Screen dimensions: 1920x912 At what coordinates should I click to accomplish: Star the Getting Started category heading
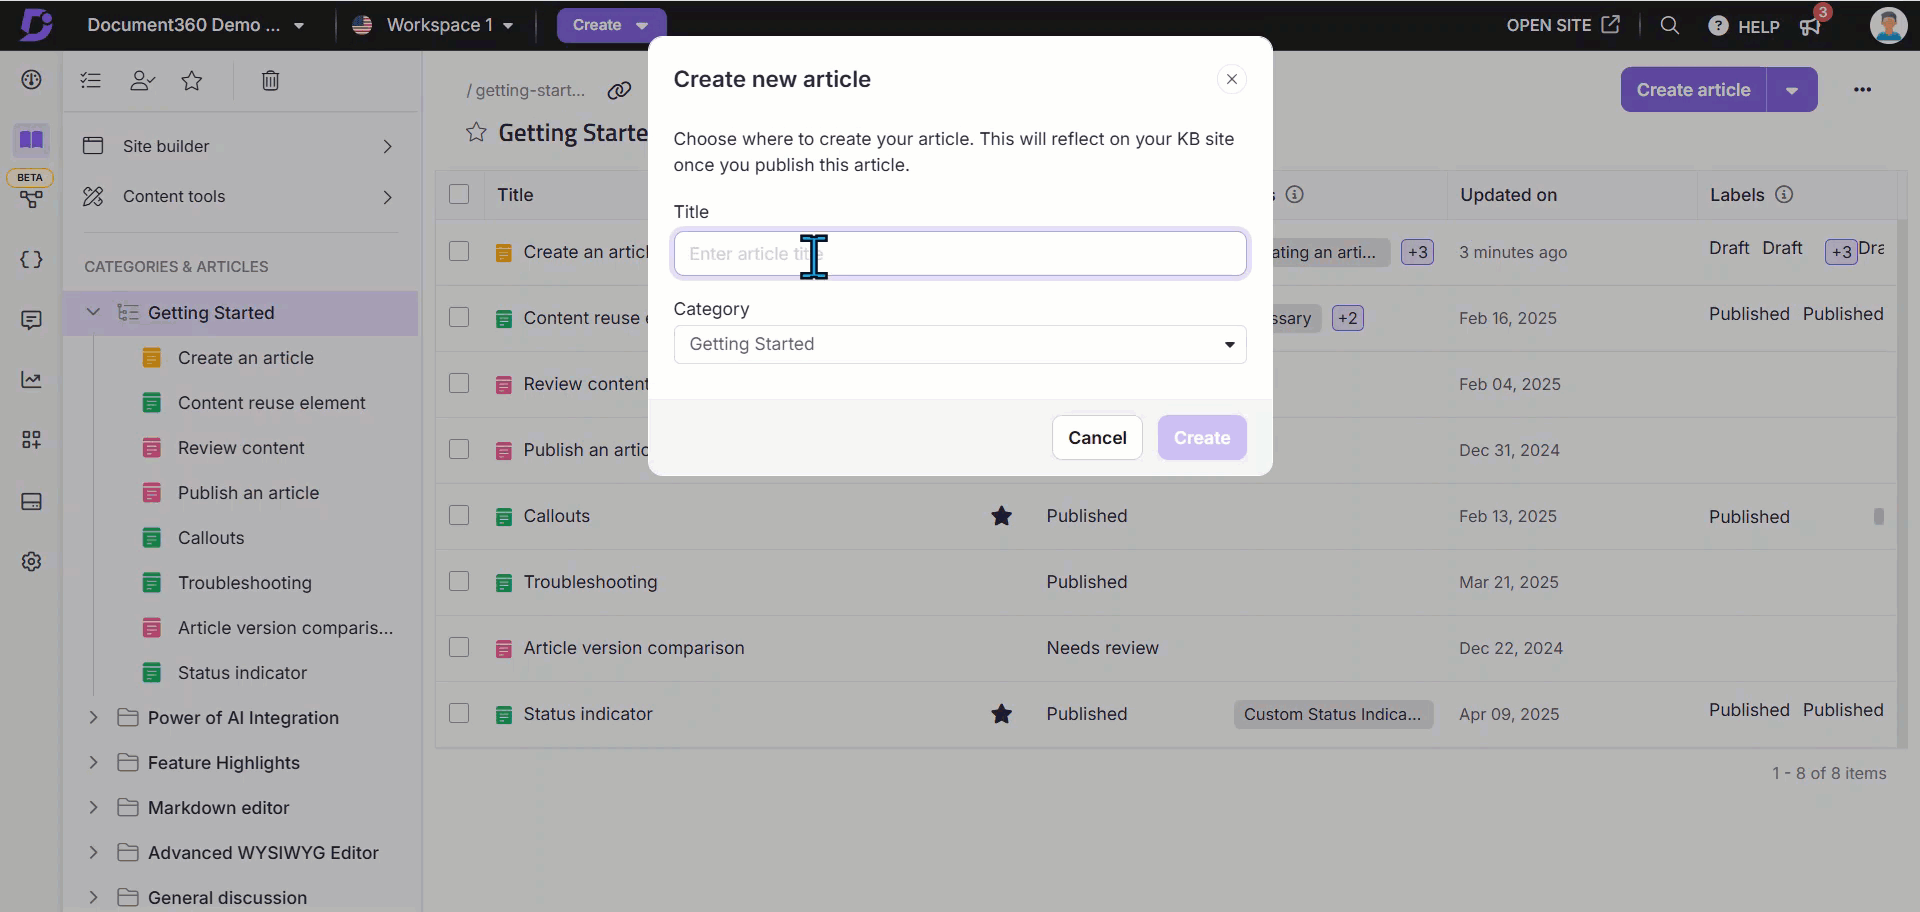[476, 132]
